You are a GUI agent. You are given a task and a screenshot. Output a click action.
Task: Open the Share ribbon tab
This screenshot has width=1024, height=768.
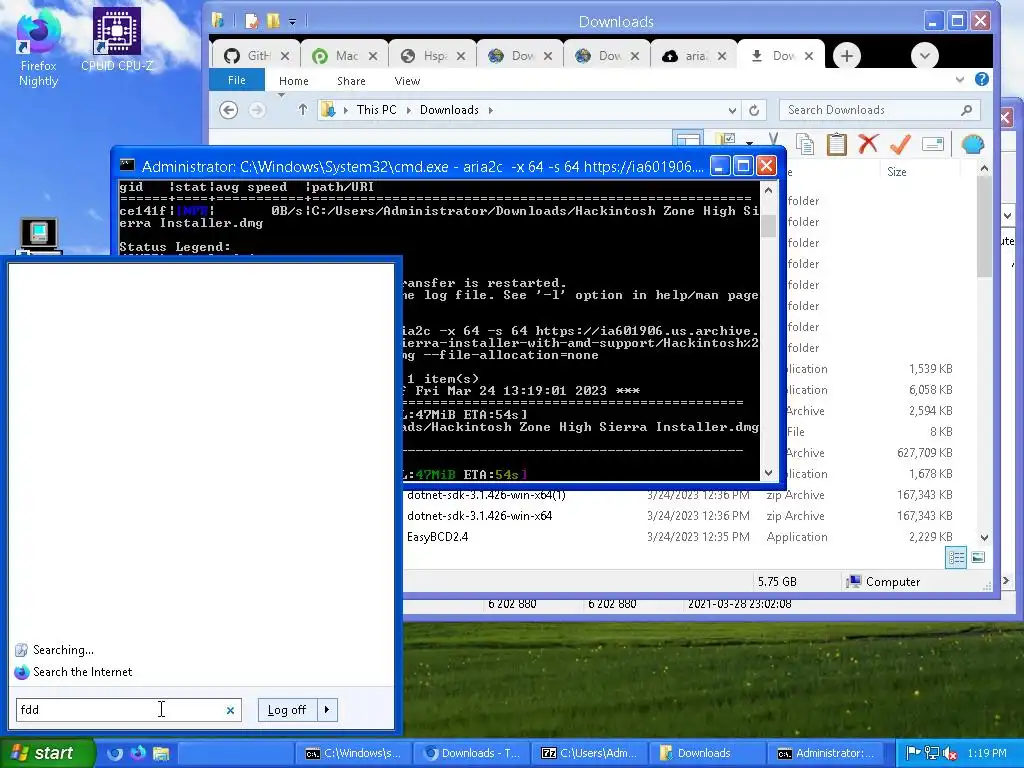point(351,81)
